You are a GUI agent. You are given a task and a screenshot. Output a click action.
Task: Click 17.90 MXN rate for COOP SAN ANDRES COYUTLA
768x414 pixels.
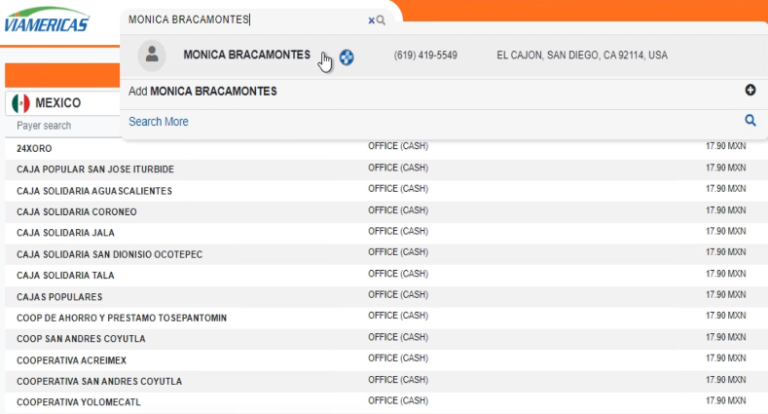(x=726, y=338)
